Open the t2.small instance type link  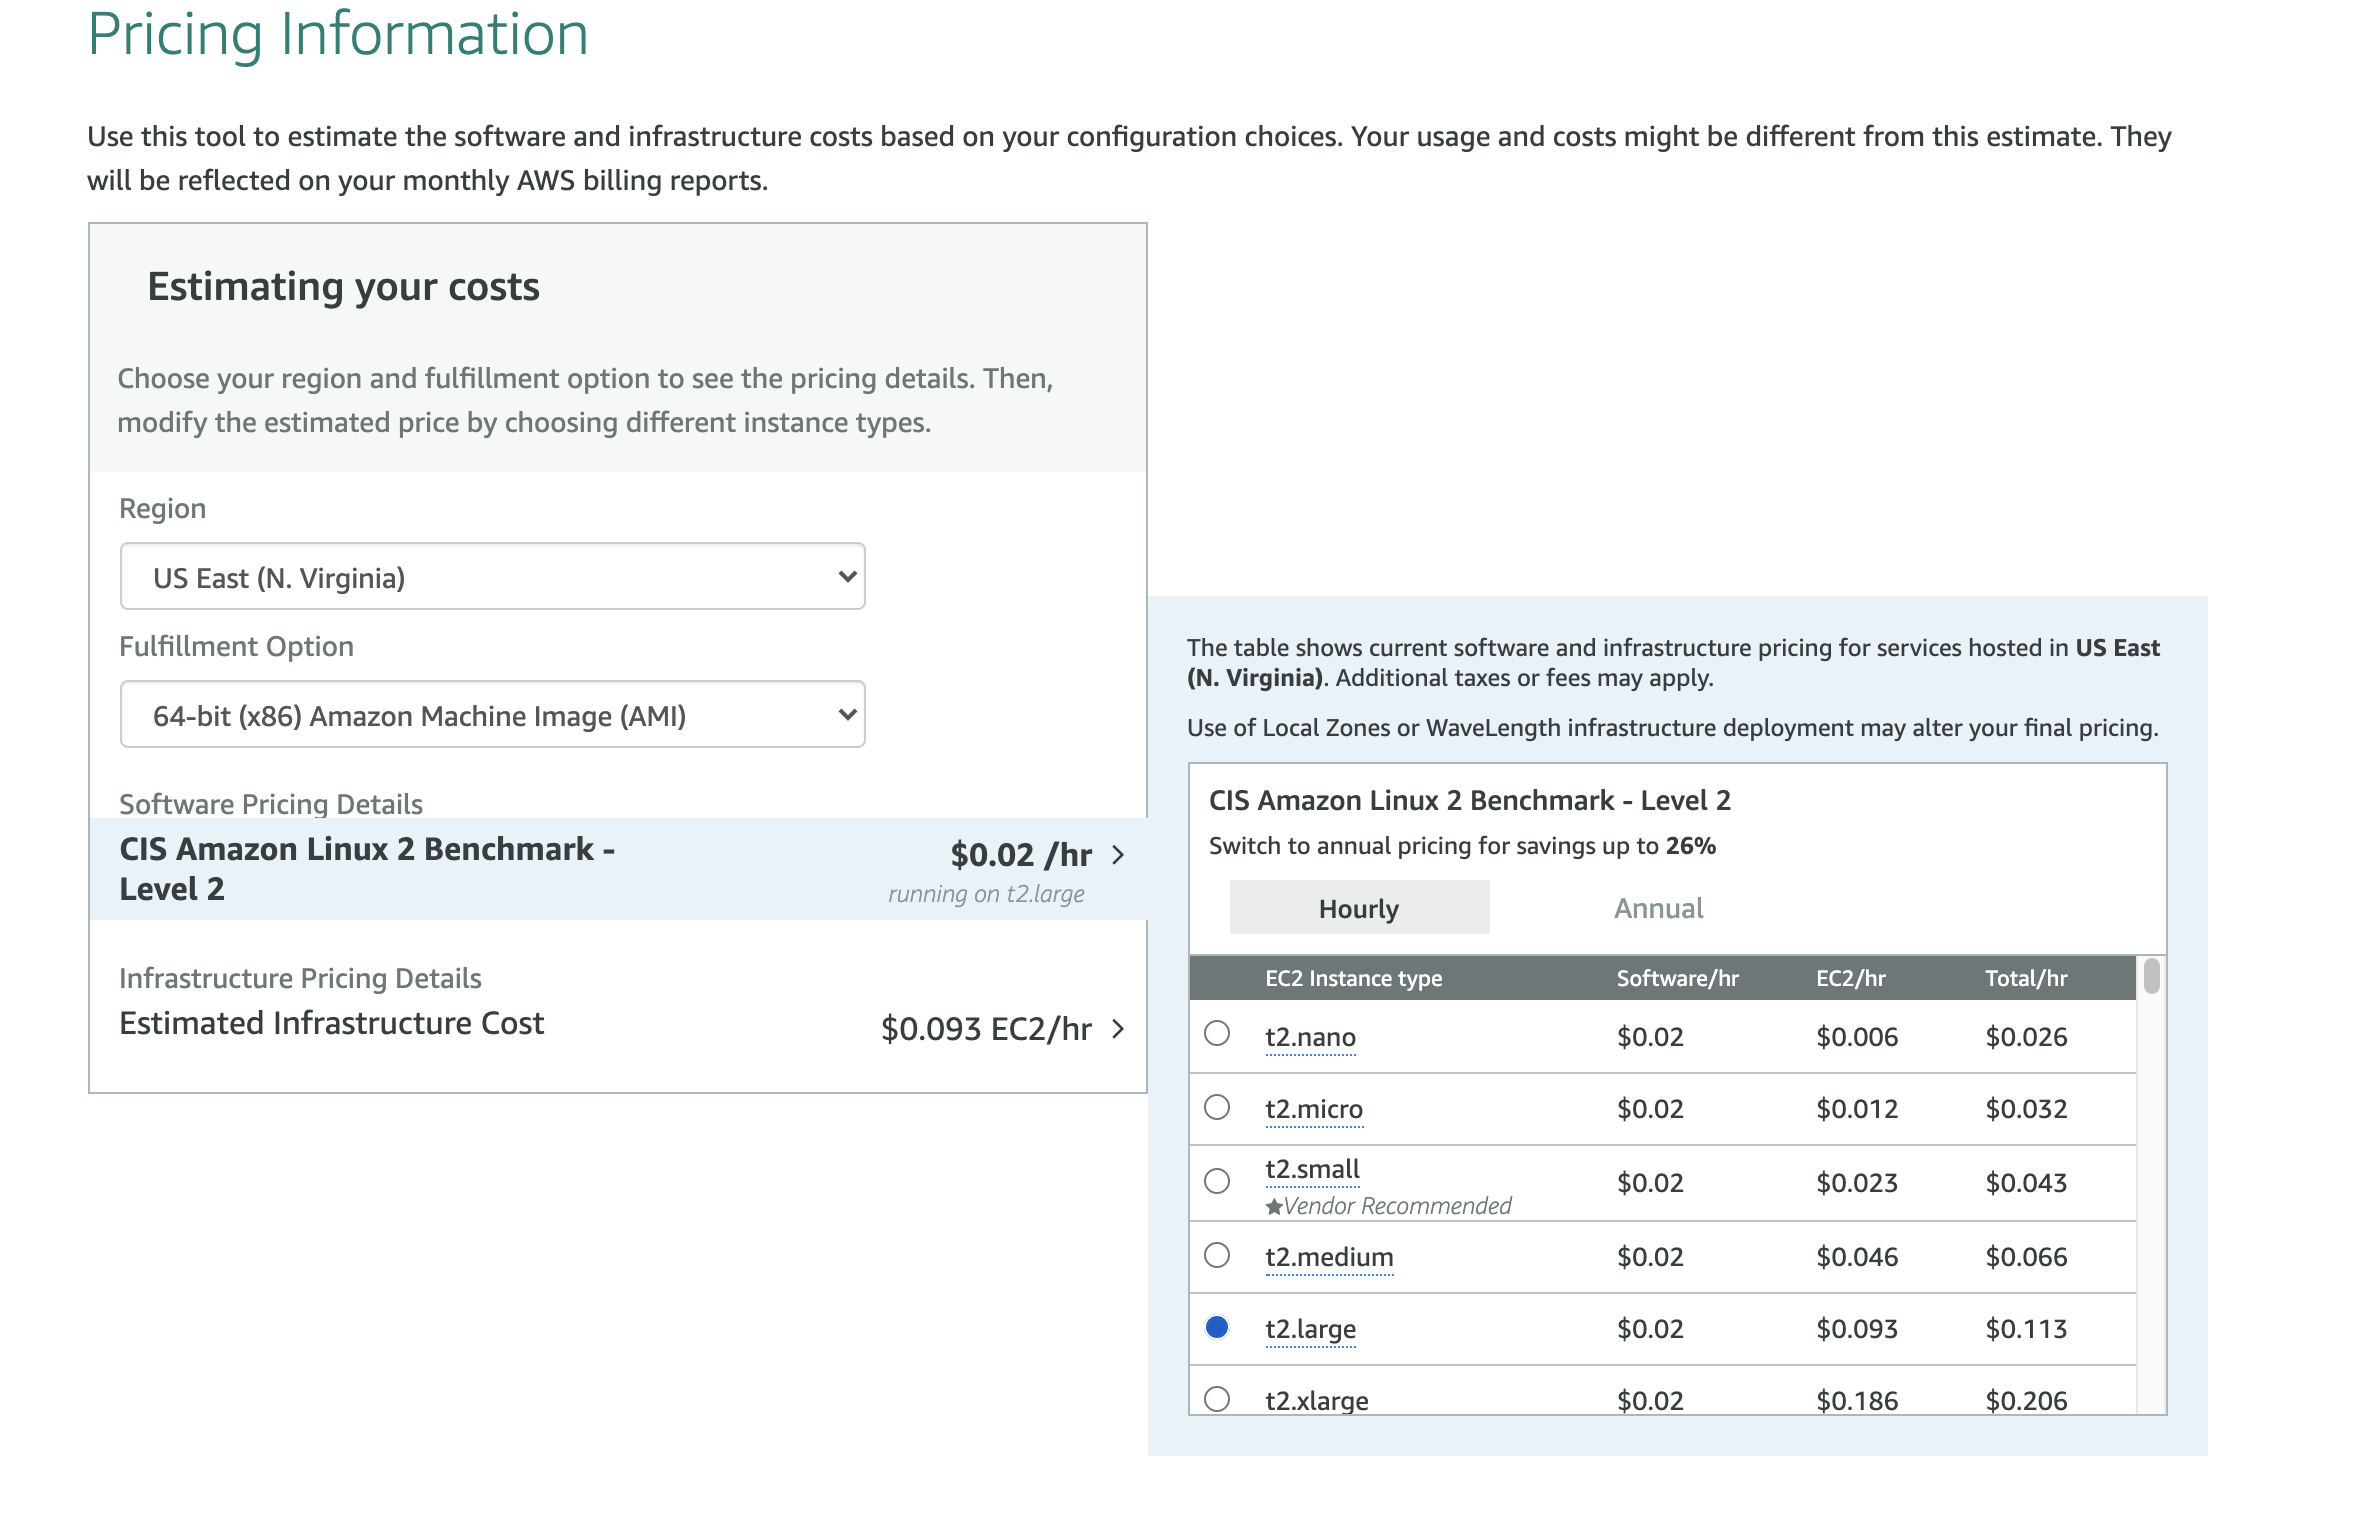pos(1312,1169)
